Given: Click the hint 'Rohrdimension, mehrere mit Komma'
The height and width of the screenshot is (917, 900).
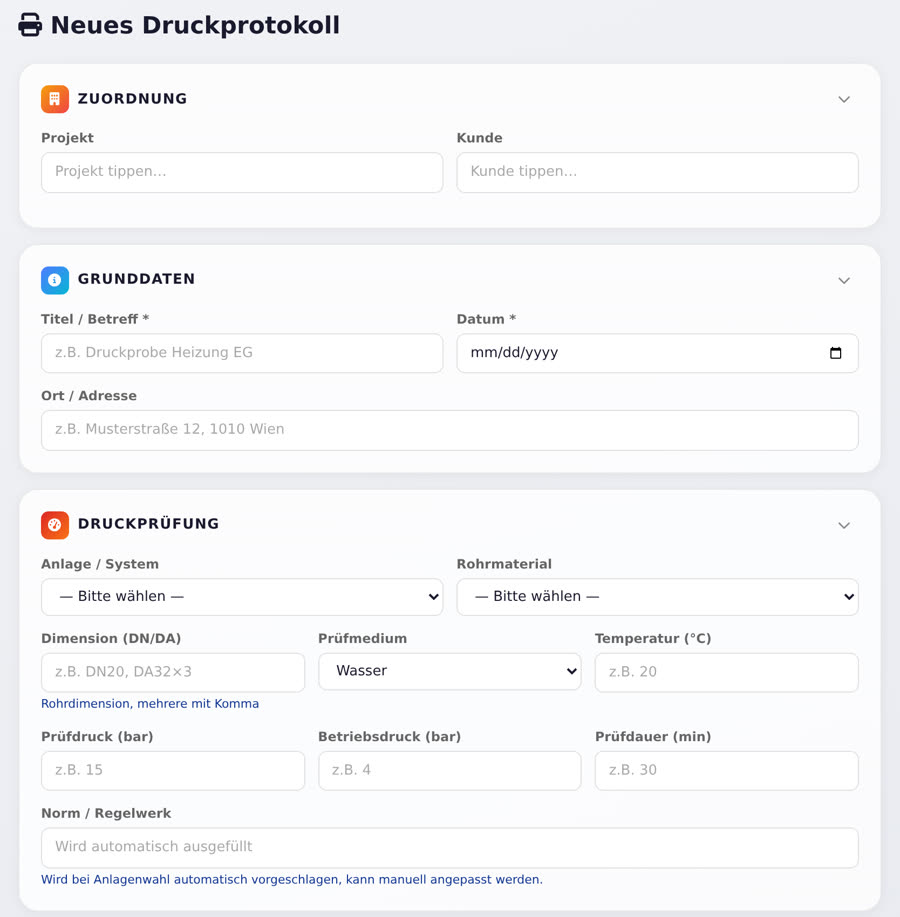Looking at the screenshot, I should (x=150, y=704).
